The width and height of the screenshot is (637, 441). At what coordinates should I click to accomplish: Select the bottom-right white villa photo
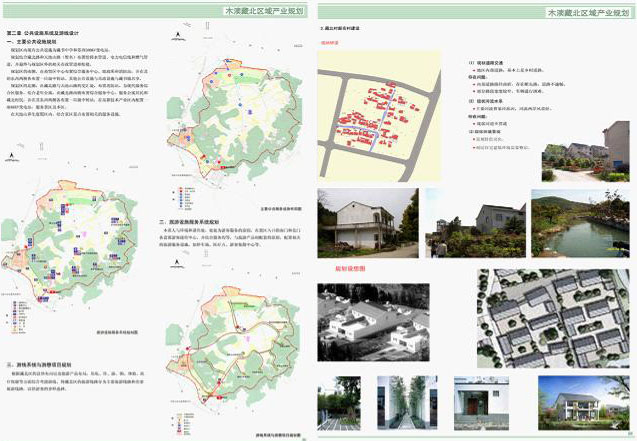[583, 402]
